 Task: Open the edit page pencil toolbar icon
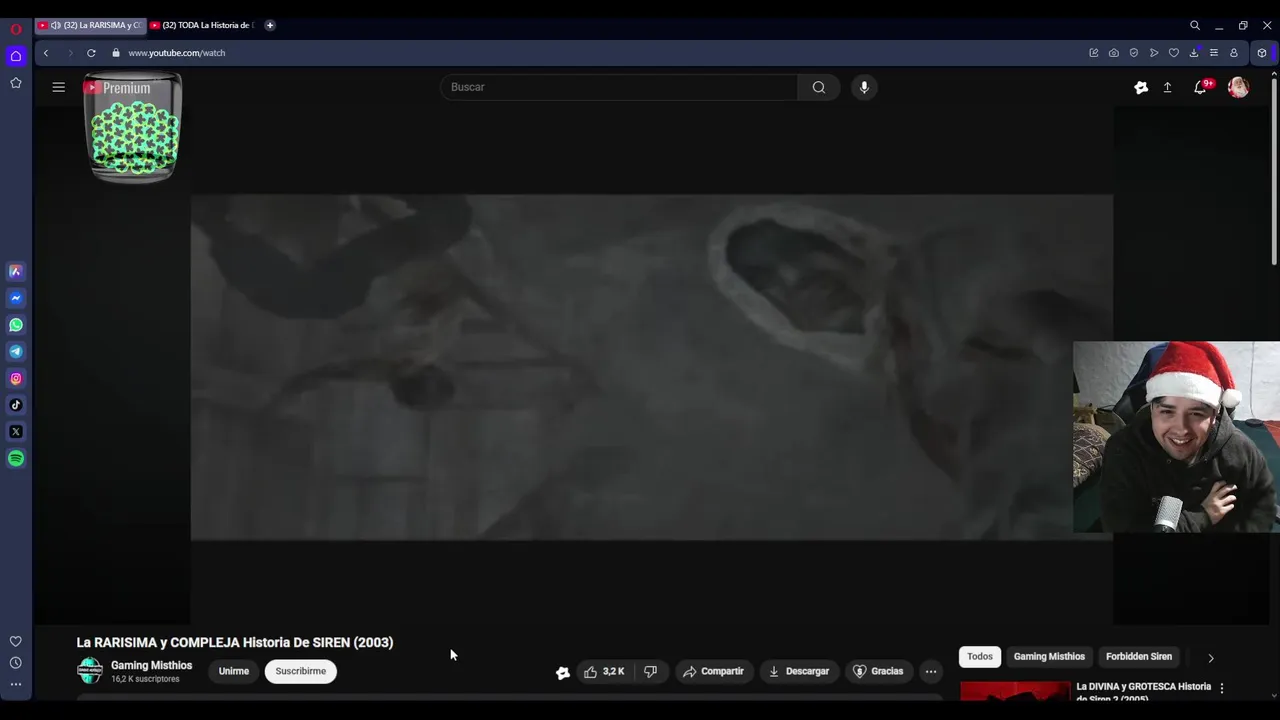tap(1094, 53)
